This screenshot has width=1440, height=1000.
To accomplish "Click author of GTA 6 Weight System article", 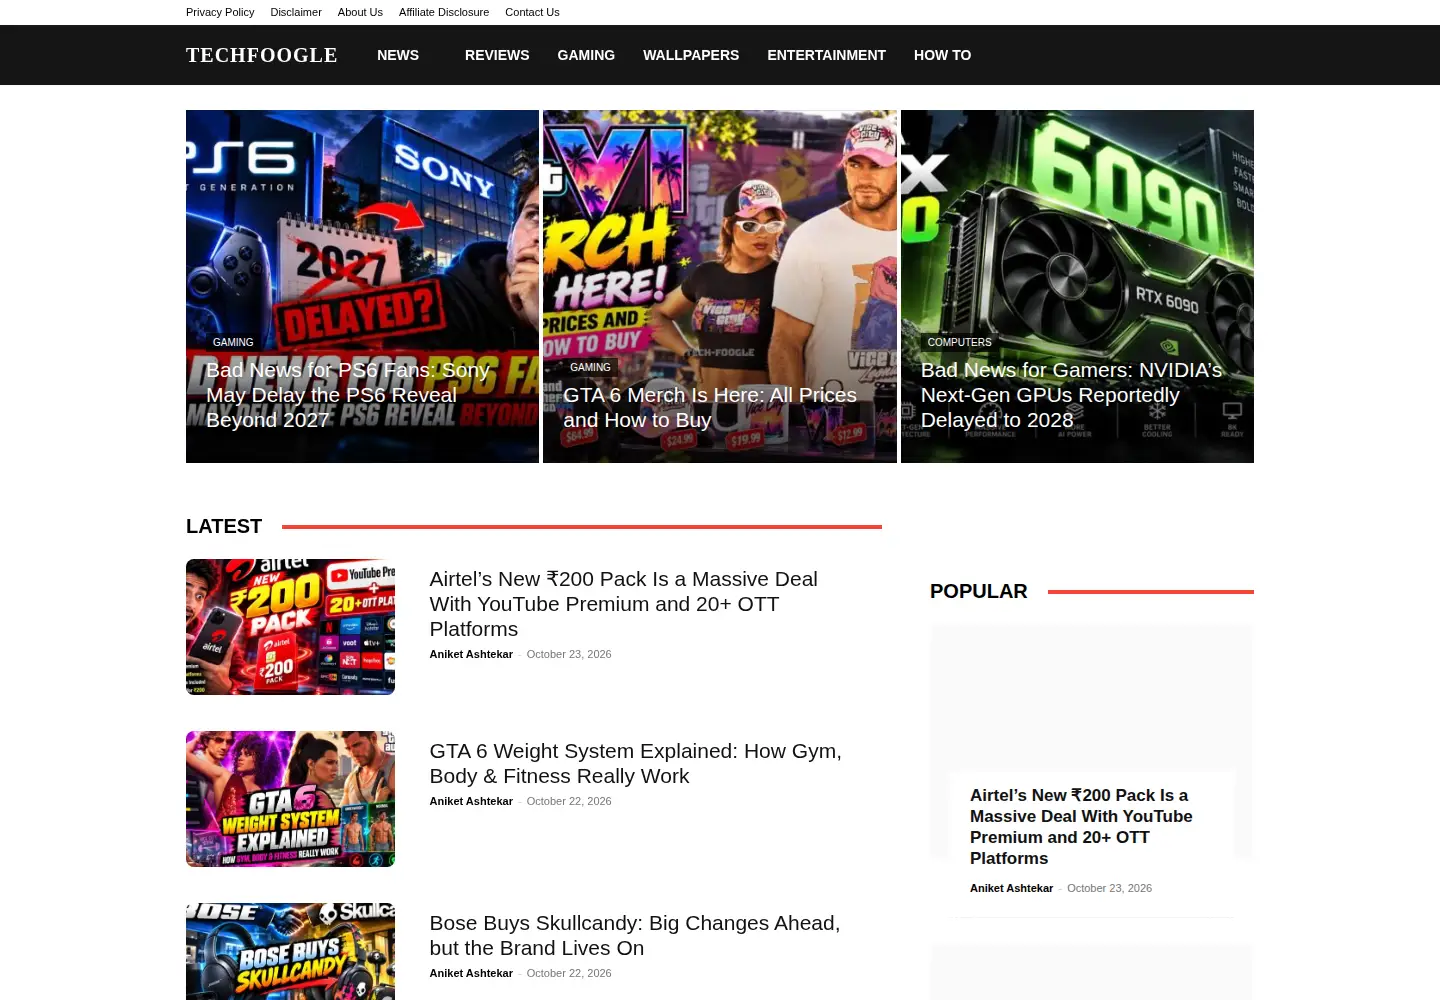I will point(471,801).
